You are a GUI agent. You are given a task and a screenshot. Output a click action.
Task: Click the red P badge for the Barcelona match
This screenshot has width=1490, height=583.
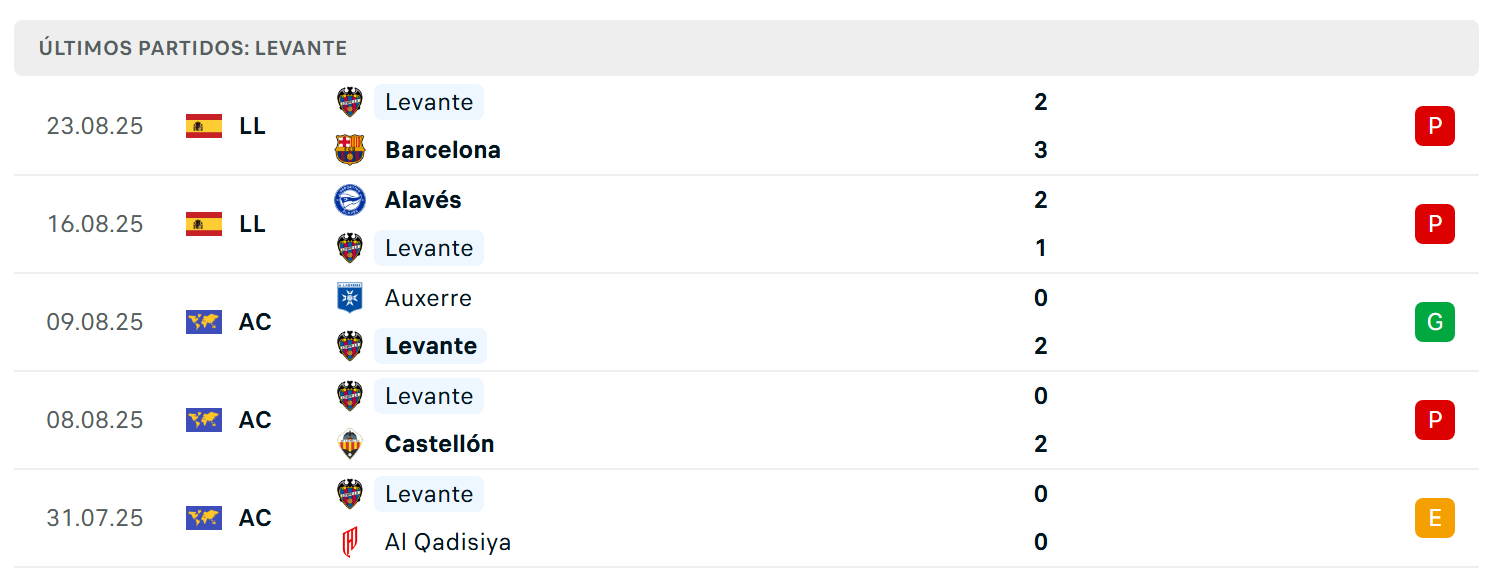click(1434, 126)
